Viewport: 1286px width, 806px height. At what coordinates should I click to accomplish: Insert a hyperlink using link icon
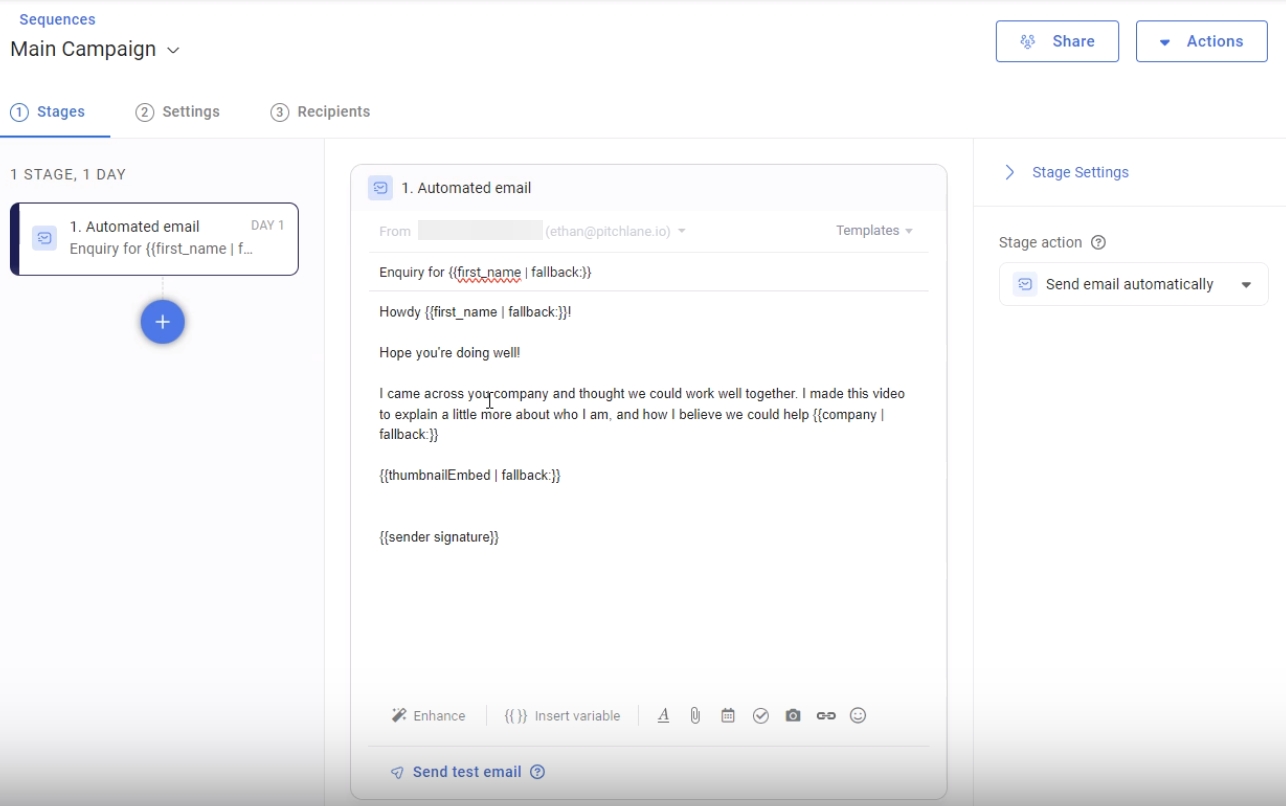826,716
